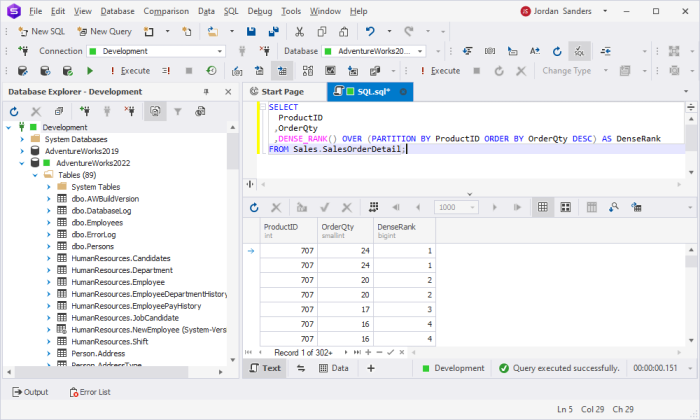Open the Database menu
Image resolution: width=700 pixels, height=420 pixels.
click(x=117, y=11)
